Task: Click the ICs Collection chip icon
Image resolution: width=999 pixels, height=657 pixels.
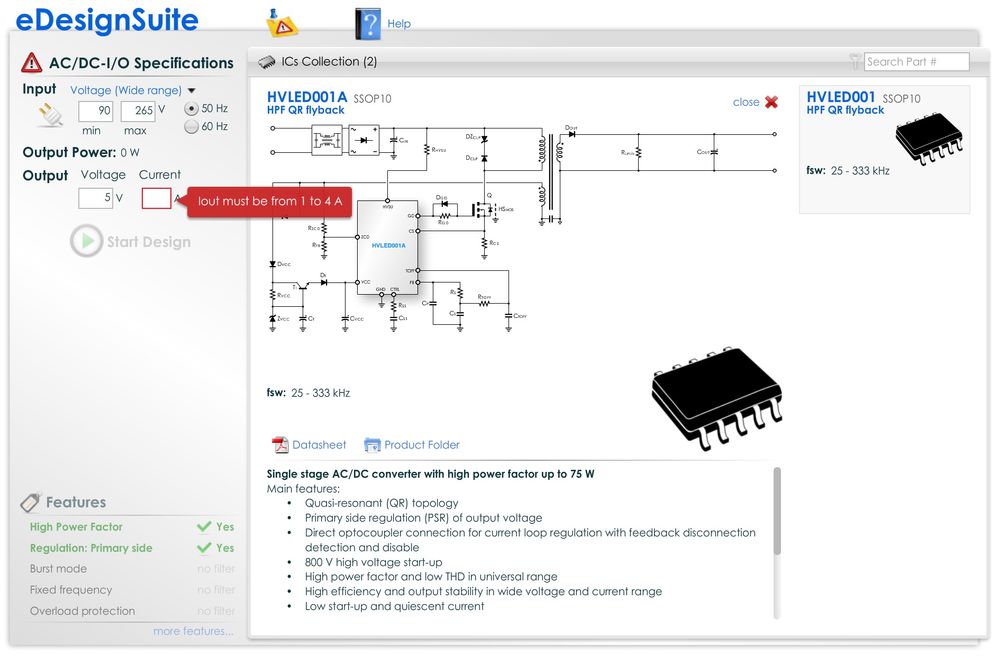Action: 266,62
